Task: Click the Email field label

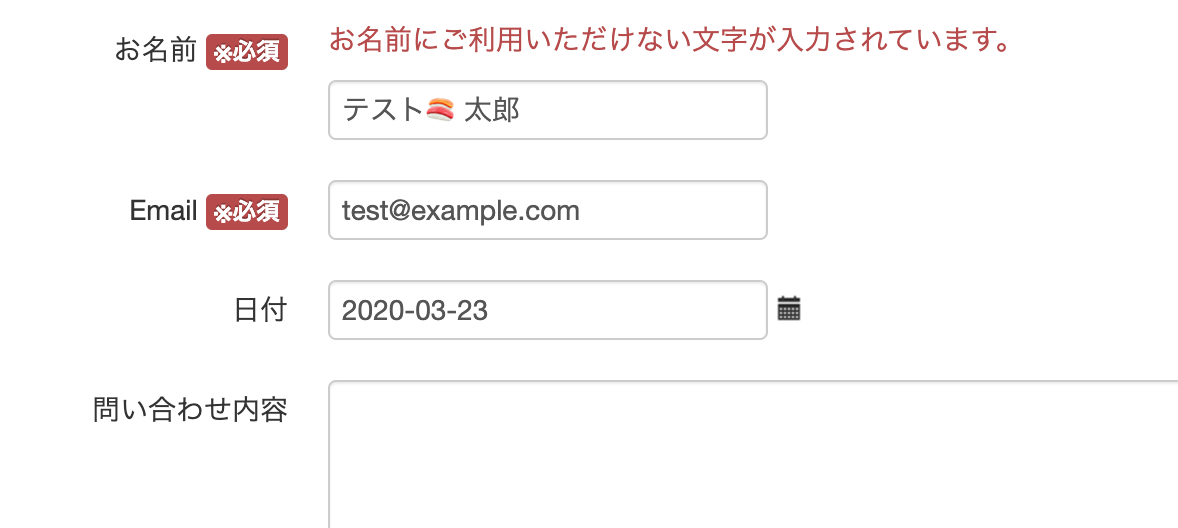Action: coord(163,211)
